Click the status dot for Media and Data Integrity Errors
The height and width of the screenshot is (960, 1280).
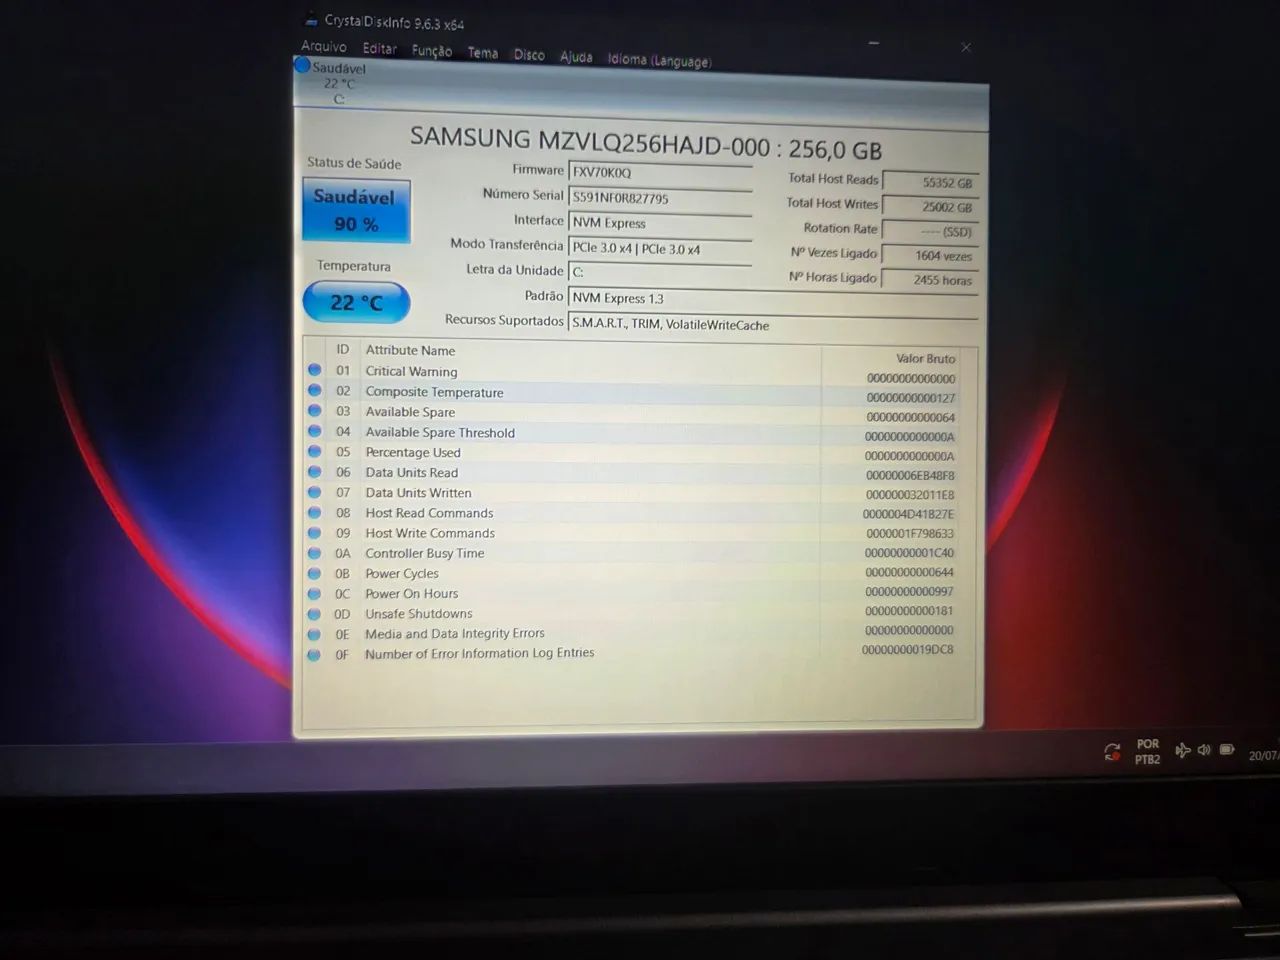(x=315, y=634)
